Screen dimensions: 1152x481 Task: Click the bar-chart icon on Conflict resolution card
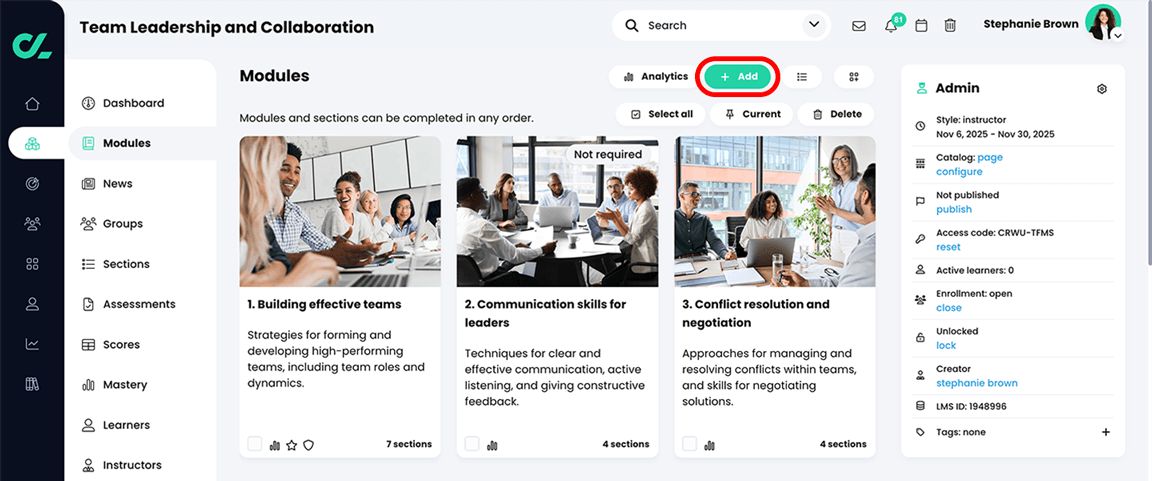click(x=710, y=445)
